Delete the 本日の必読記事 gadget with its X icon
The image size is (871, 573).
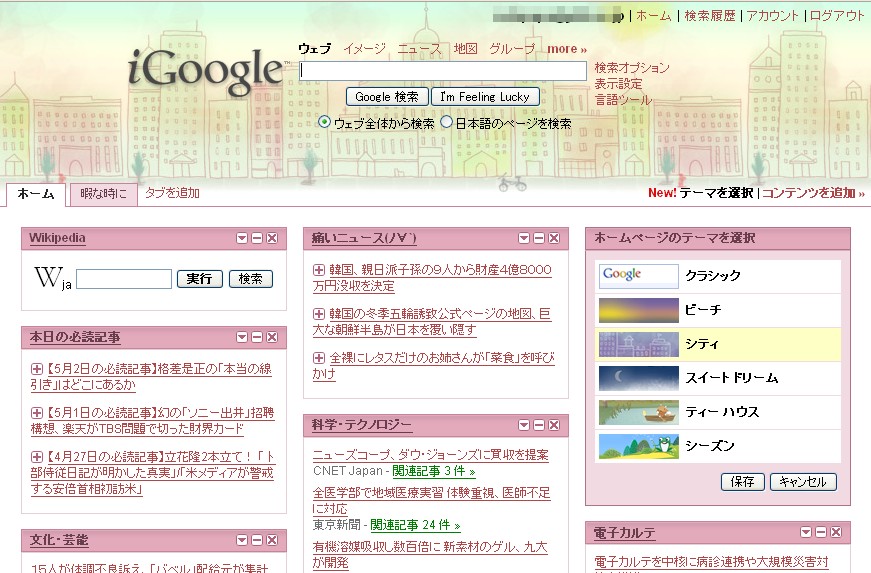pyautogui.click(x=272, y=337)
